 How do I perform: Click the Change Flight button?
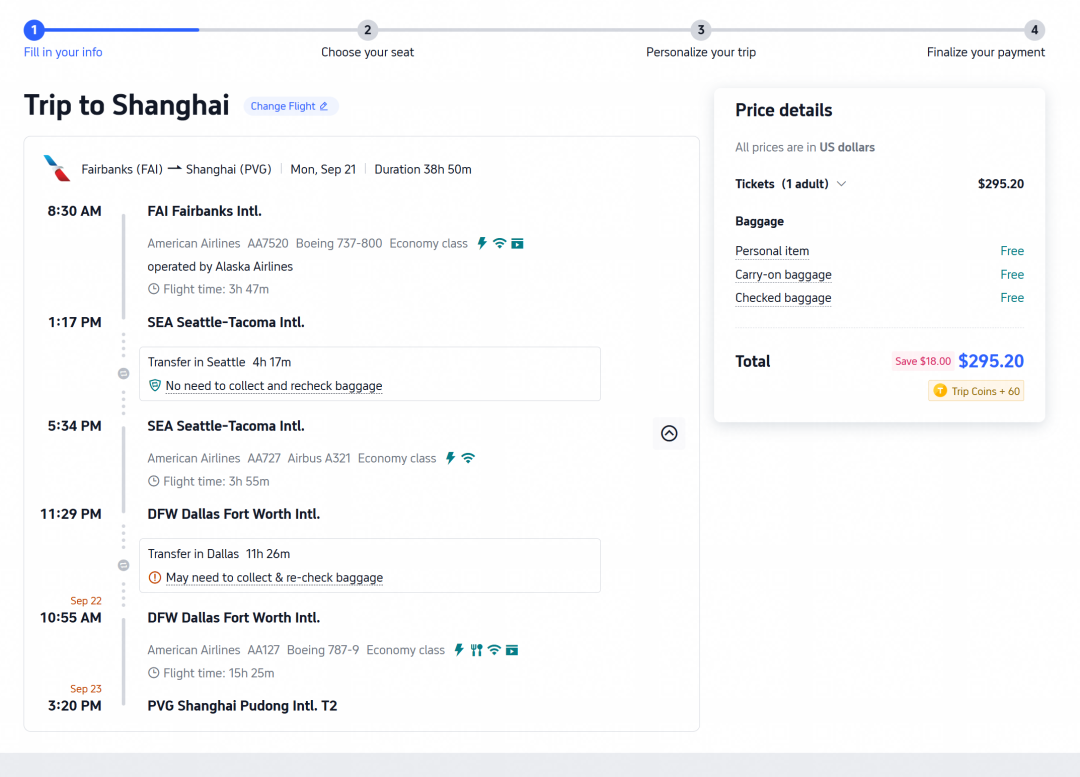click(291, 106)
